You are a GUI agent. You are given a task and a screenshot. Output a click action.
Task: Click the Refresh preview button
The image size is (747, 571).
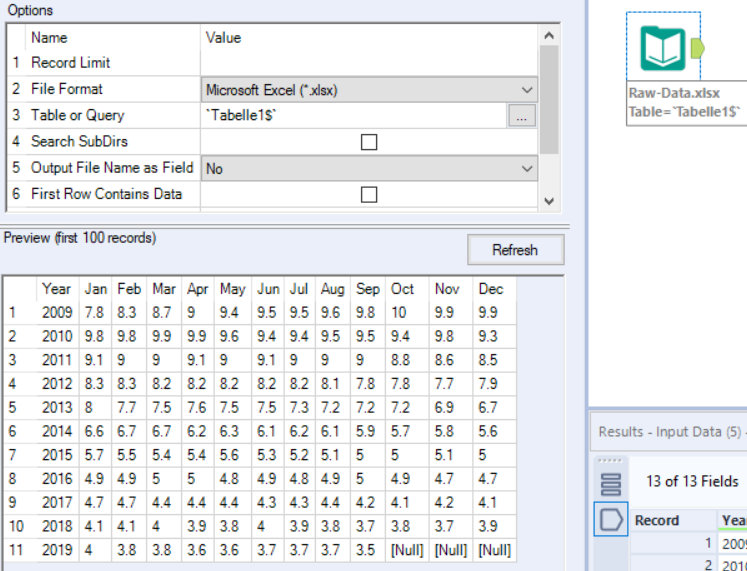tap(515, 250)
